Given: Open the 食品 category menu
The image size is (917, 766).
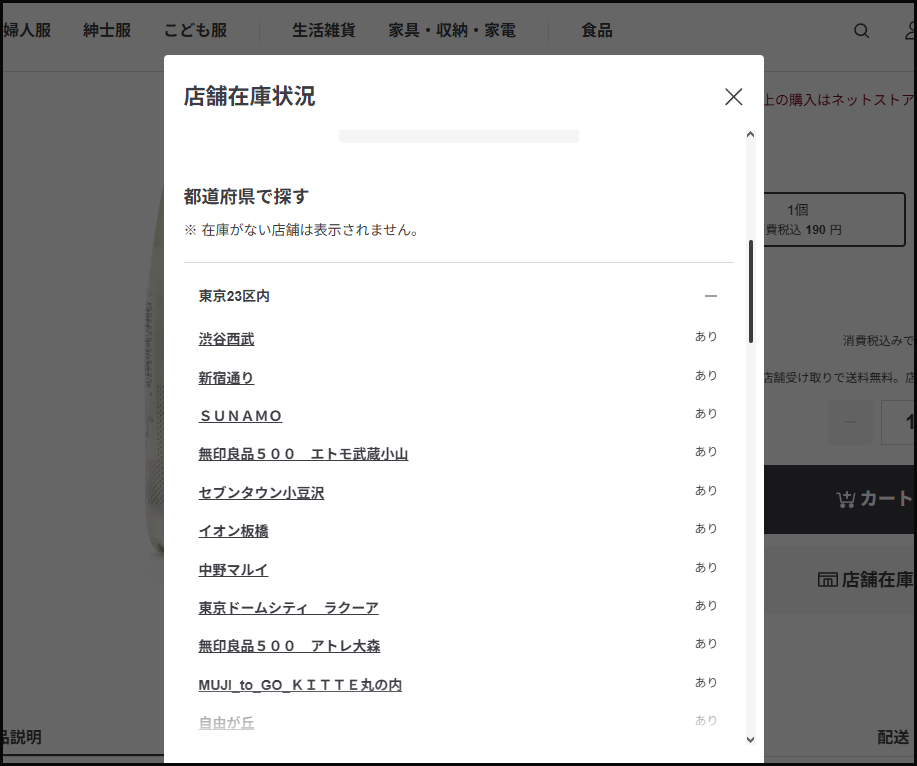Looking at the screenshot, I should [597, 31].
